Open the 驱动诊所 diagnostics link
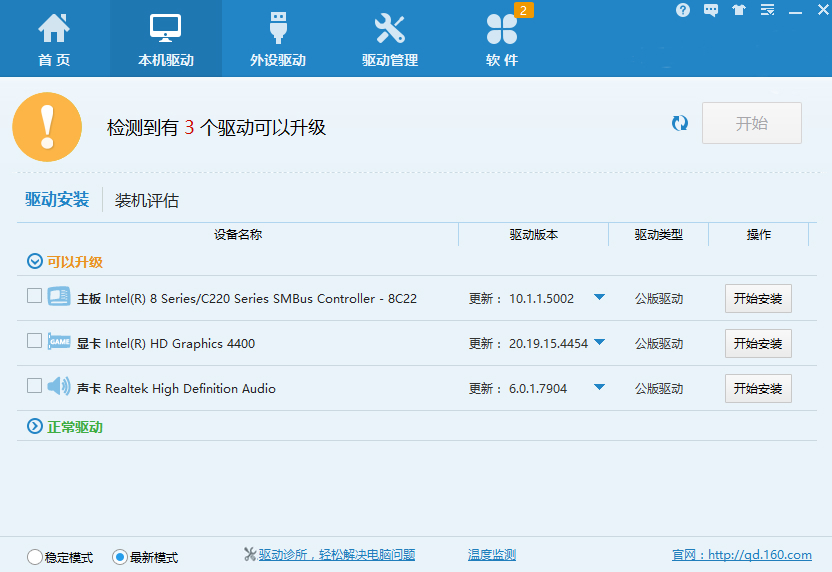This screenshot has width=832, height=572. tap(337, 555)
